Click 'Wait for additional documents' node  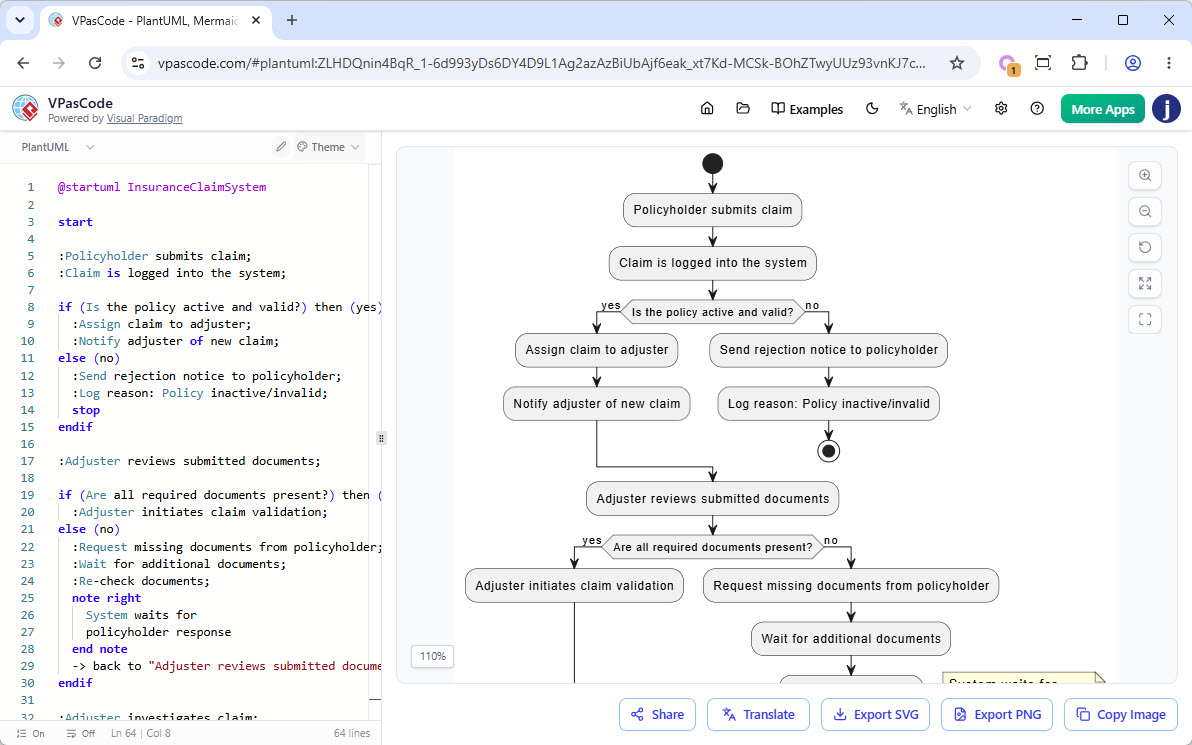pyautogui.click(x=851, y=639)
